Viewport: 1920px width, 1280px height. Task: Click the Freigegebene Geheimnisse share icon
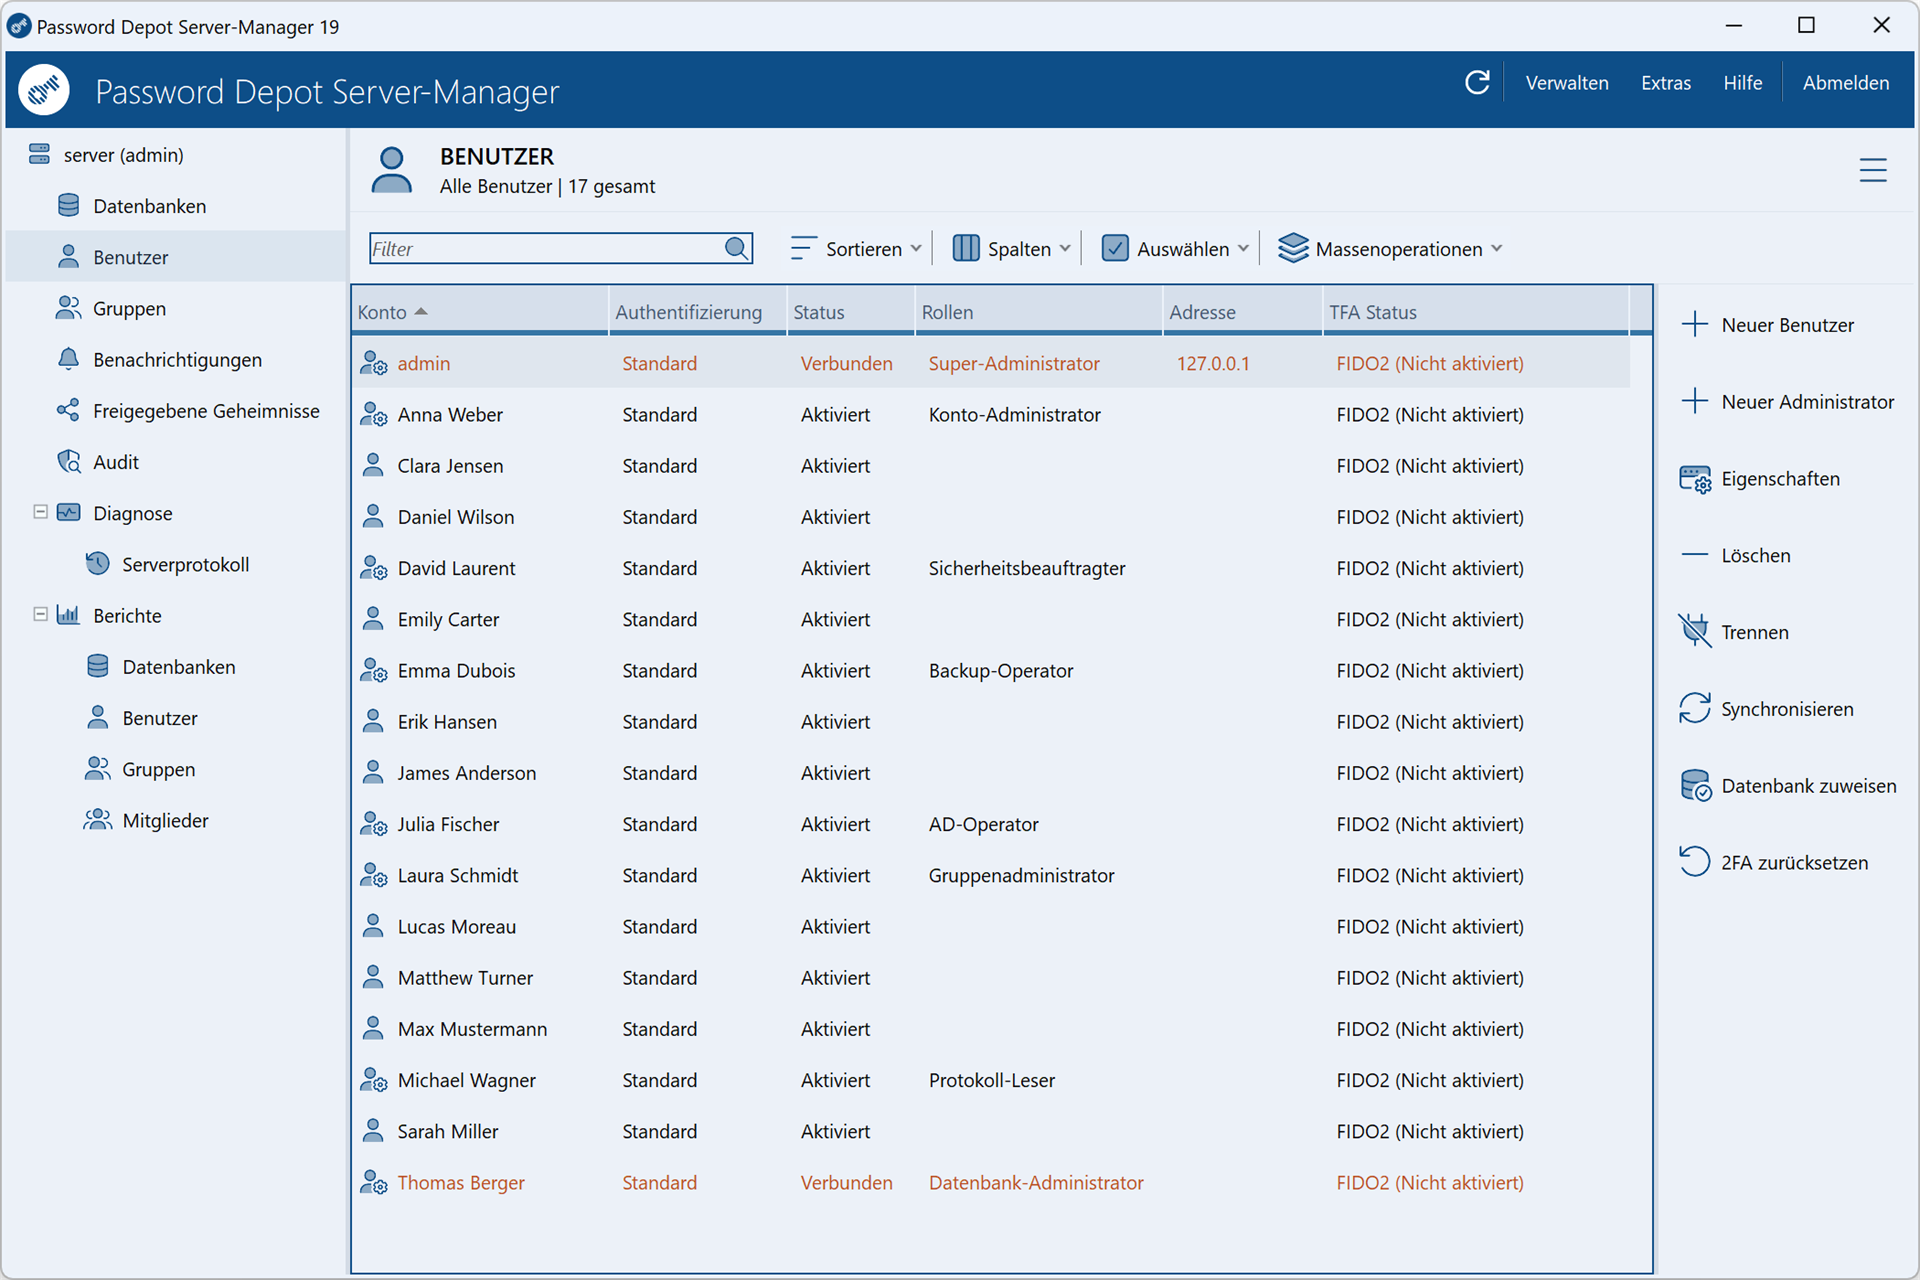68,410
